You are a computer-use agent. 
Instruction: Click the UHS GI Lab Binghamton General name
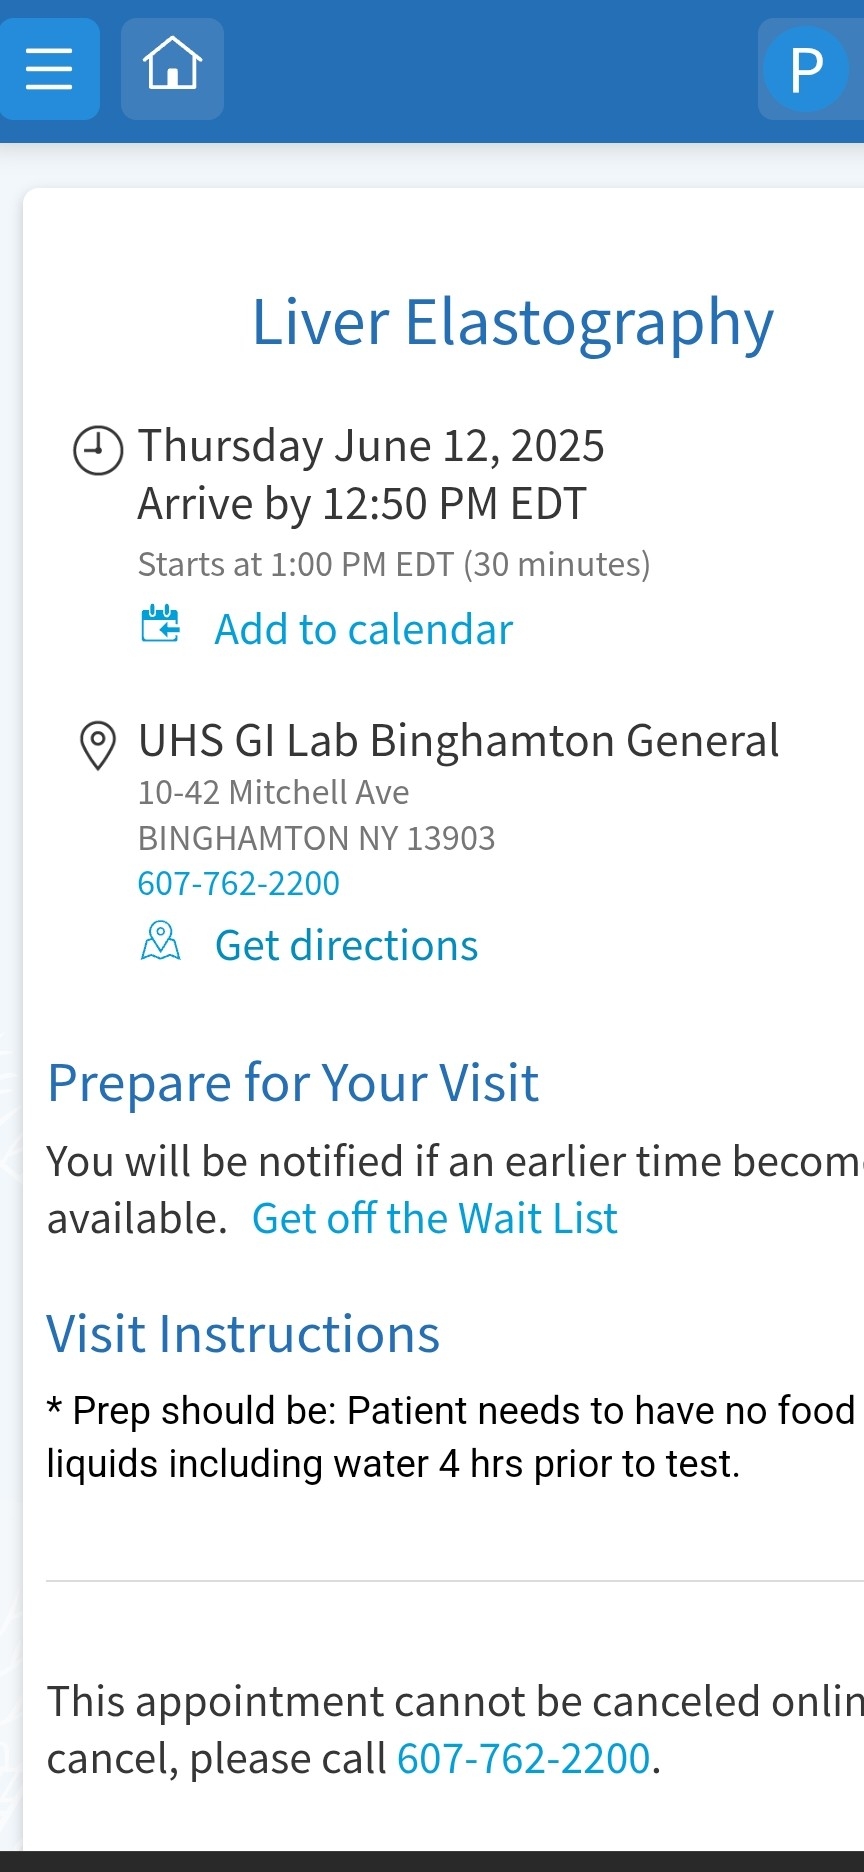tap(458, 741)
